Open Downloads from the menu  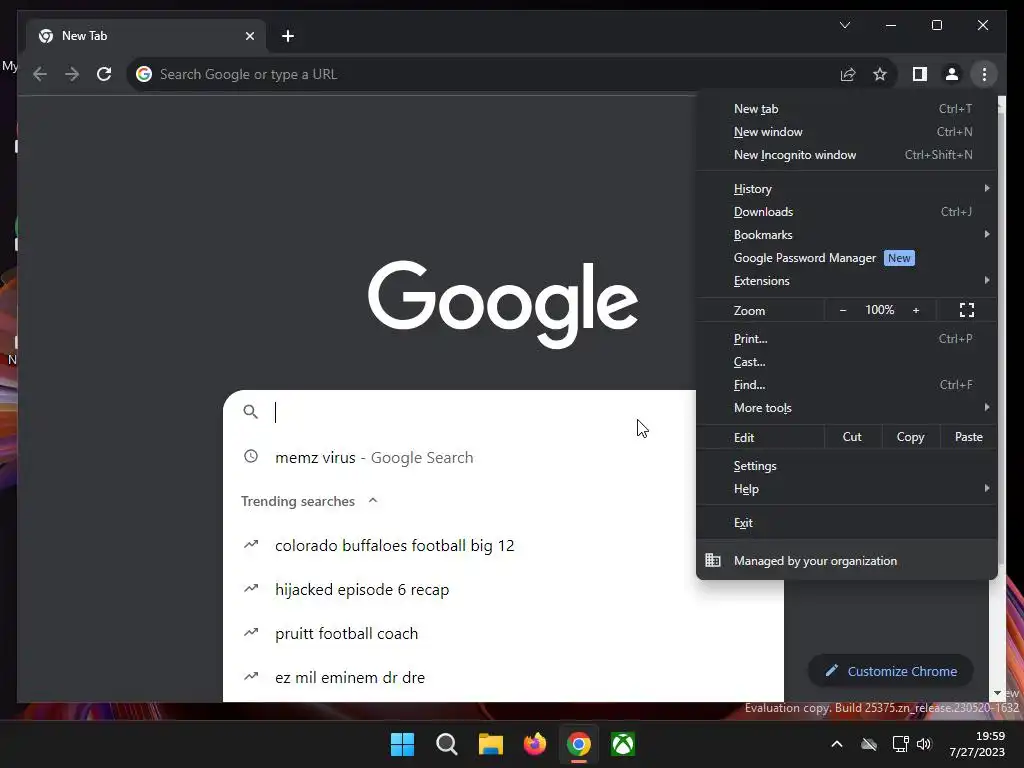(847, 212)
